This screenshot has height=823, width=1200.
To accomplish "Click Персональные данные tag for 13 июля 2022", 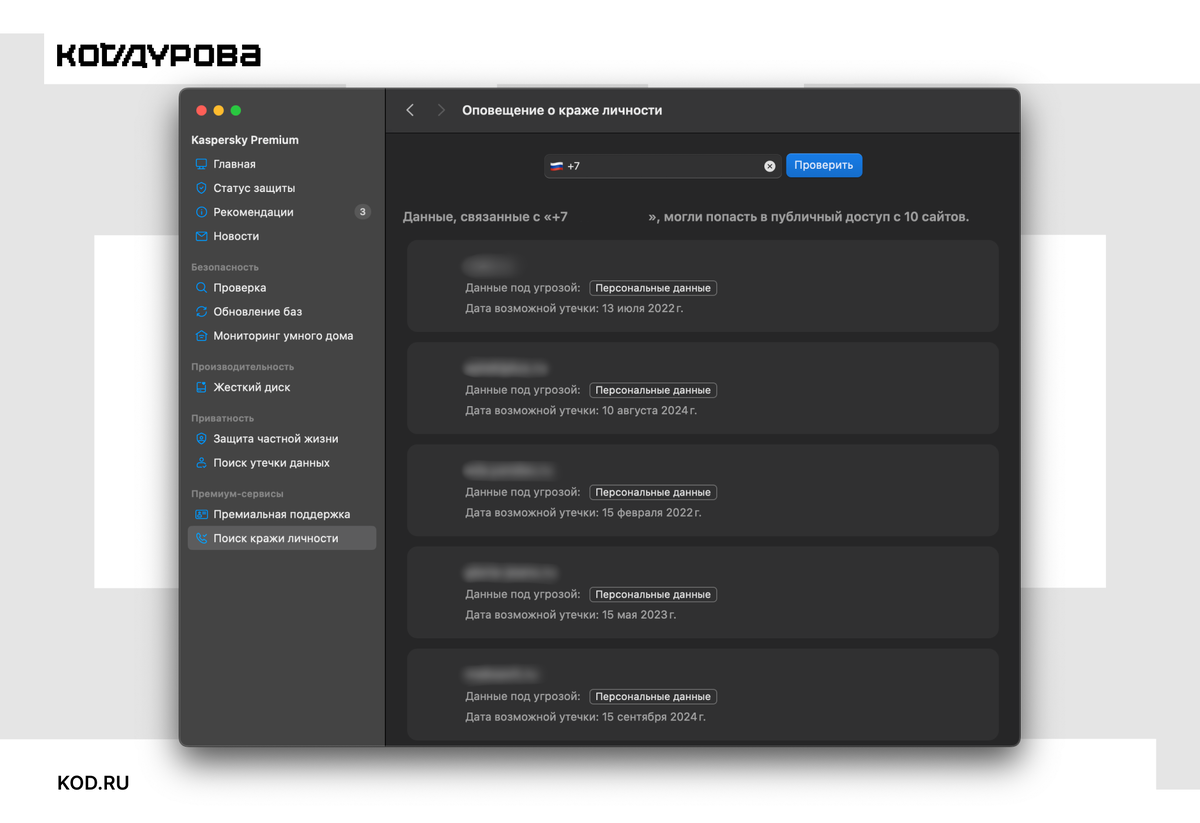I will 653,288.
